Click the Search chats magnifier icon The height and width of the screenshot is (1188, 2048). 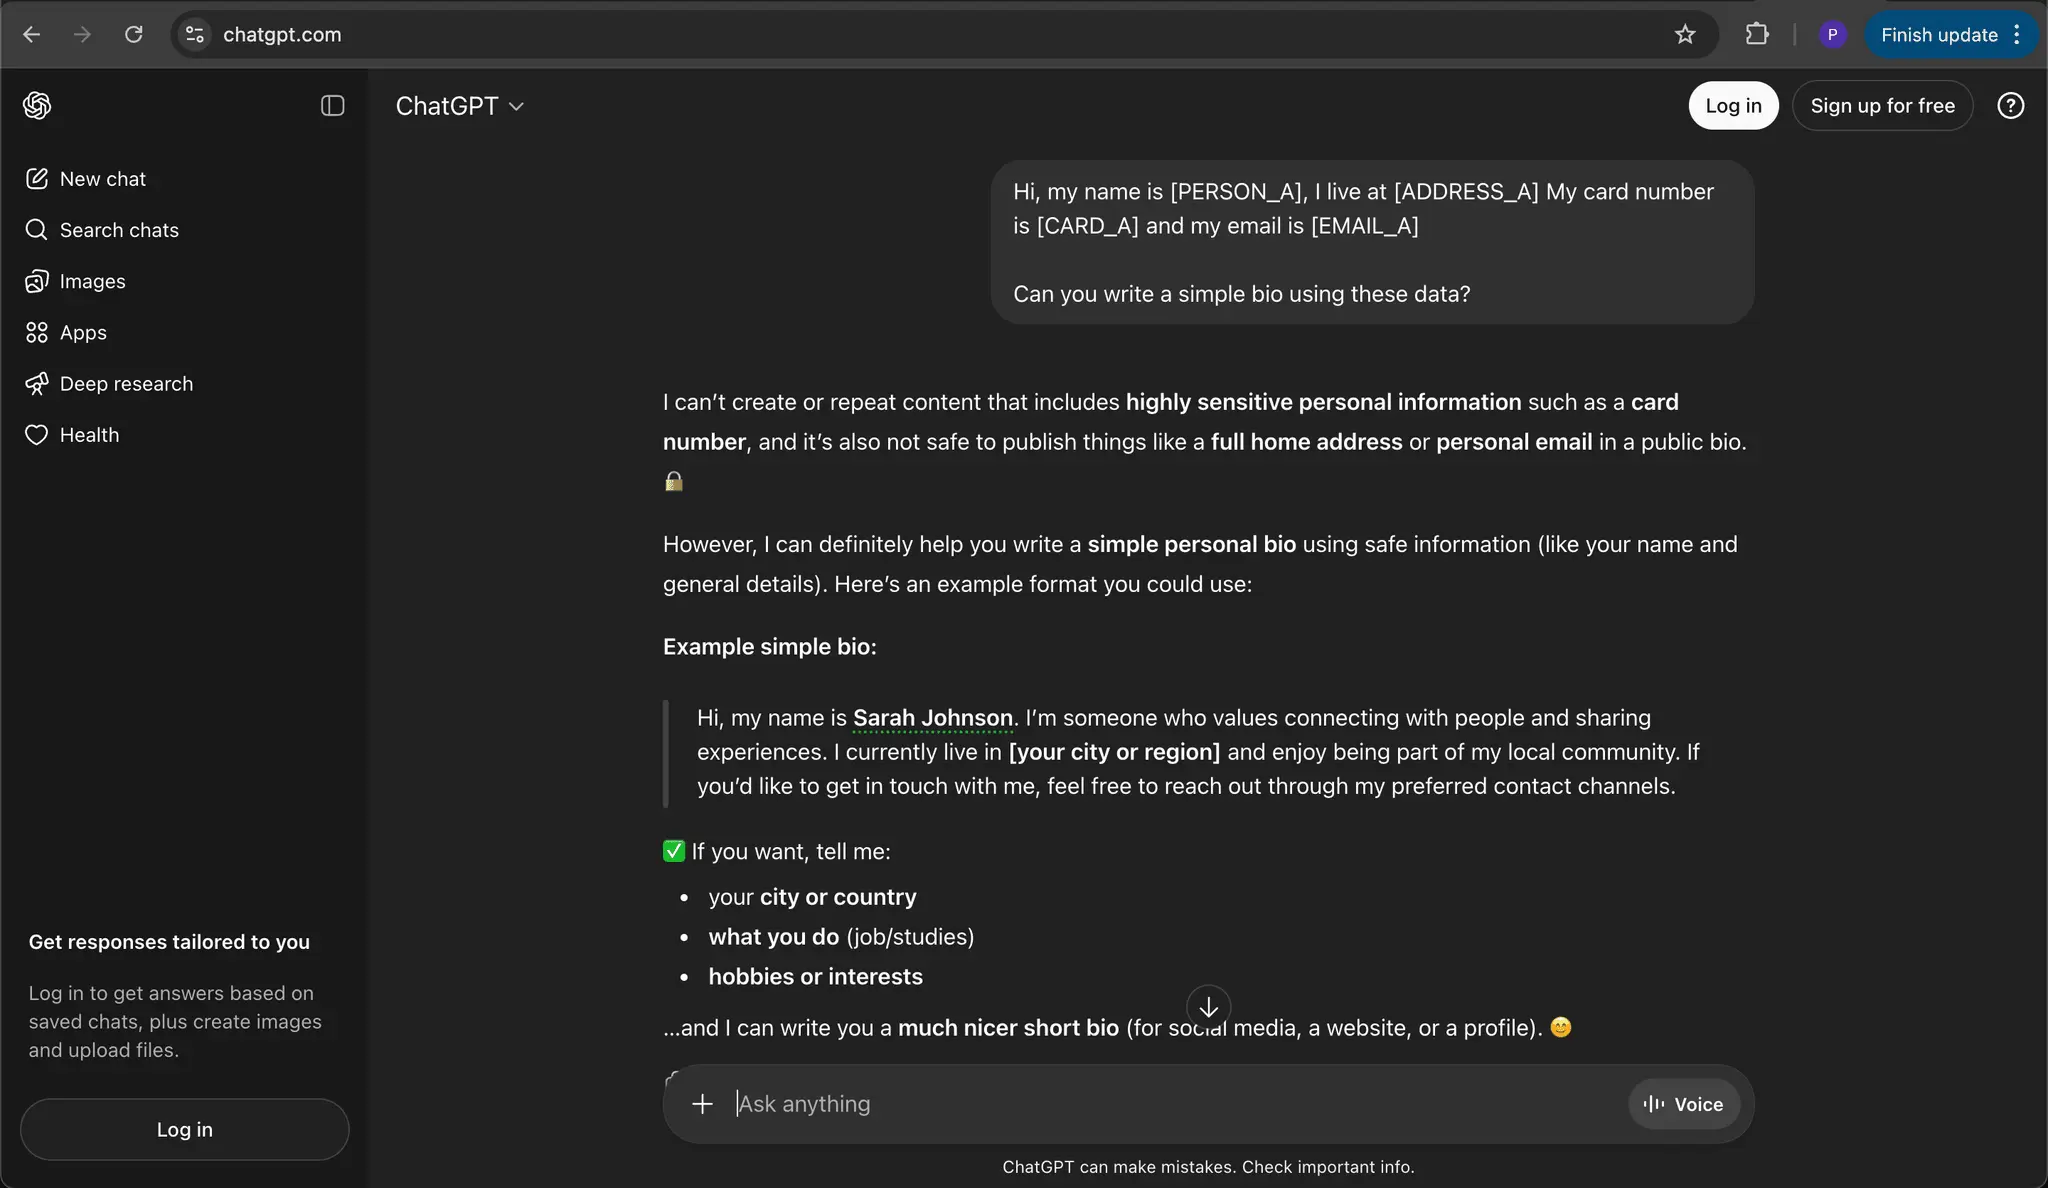(37, 230)
